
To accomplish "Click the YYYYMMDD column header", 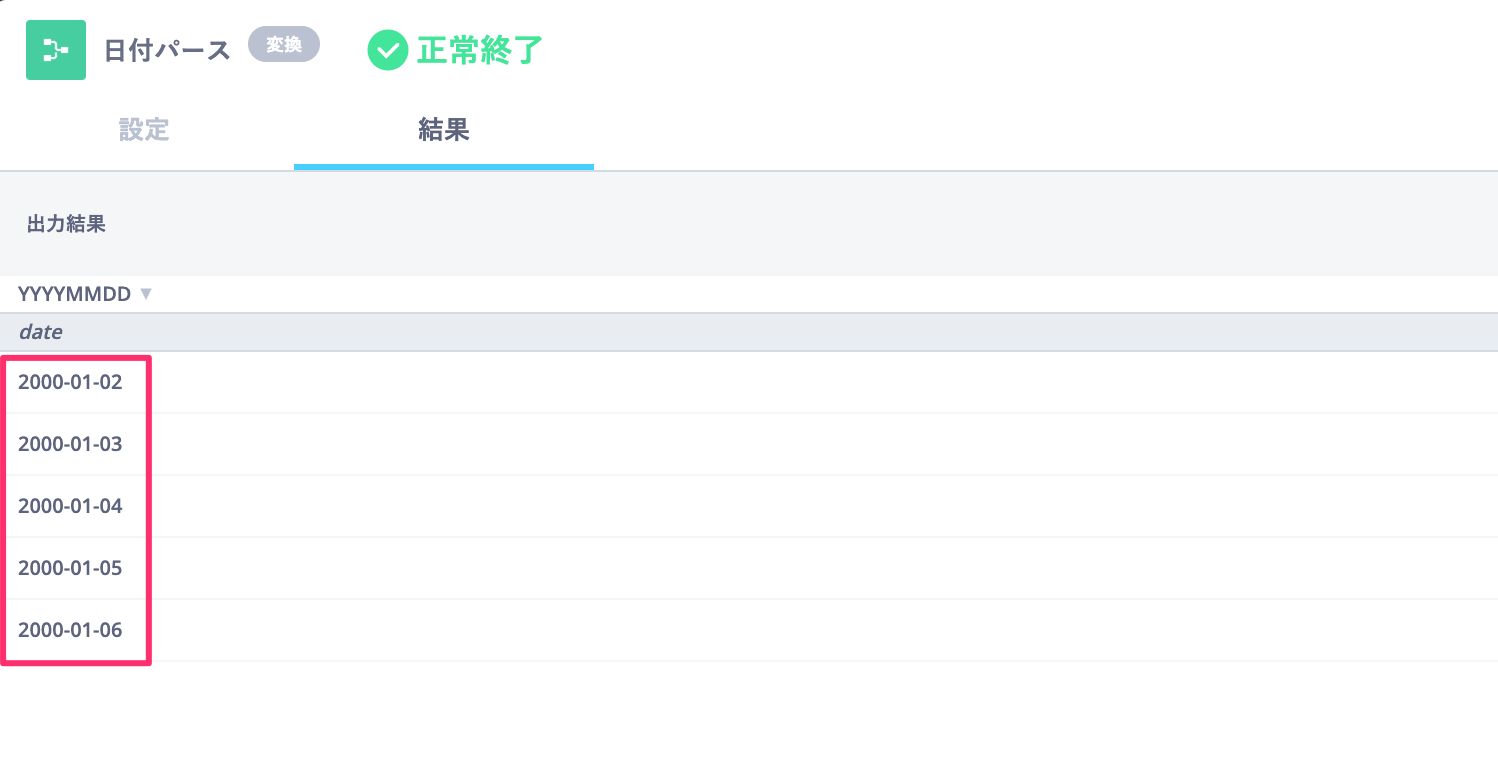I will click(74, 294).
